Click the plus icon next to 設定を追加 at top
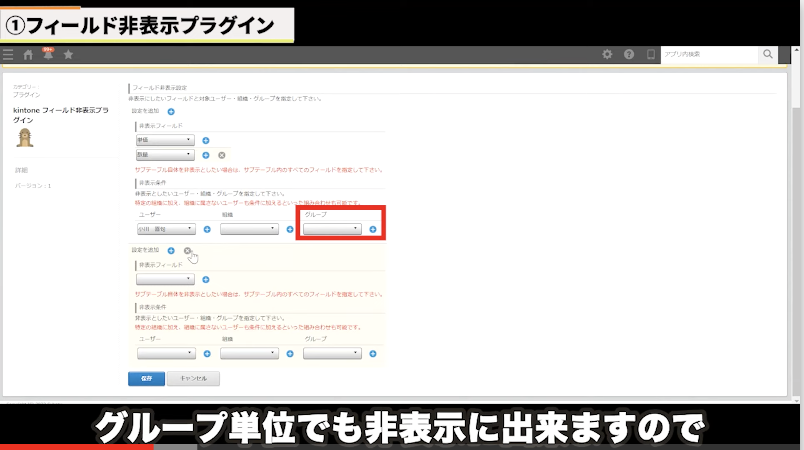 pos(171,111)
